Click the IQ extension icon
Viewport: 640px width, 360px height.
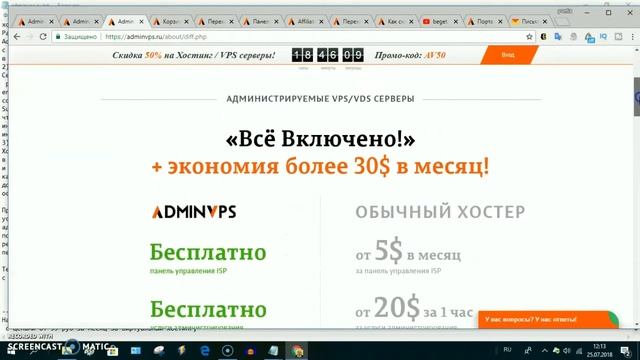click(603, 37)
